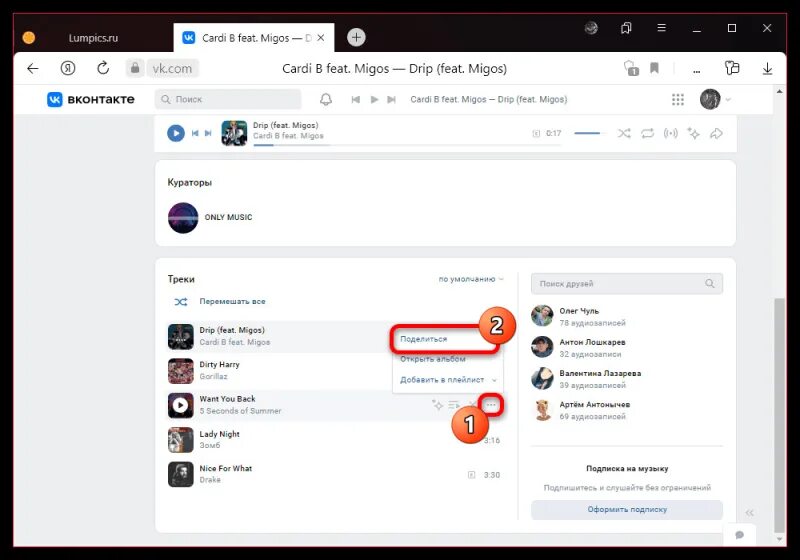800x560 pixels.
Task: Open artist Gorillaz link
Action: (213, 376)
